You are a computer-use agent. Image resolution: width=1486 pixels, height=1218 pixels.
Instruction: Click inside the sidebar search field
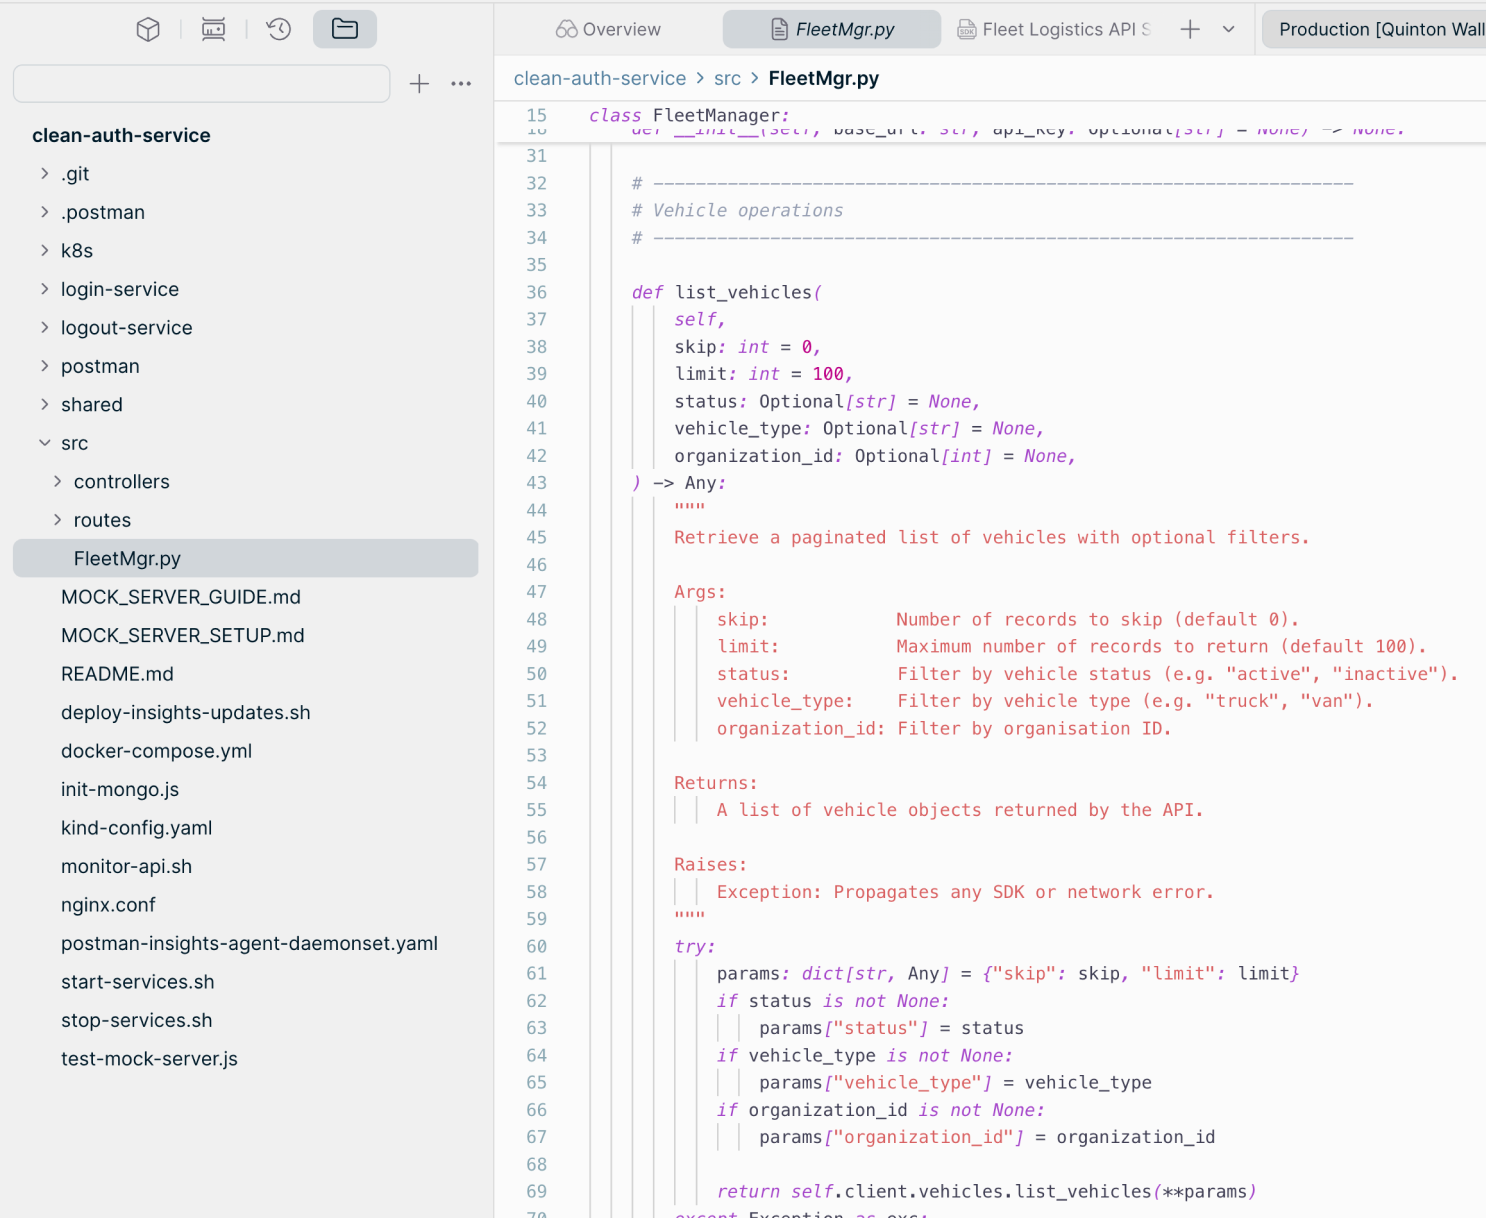point(200,83)
